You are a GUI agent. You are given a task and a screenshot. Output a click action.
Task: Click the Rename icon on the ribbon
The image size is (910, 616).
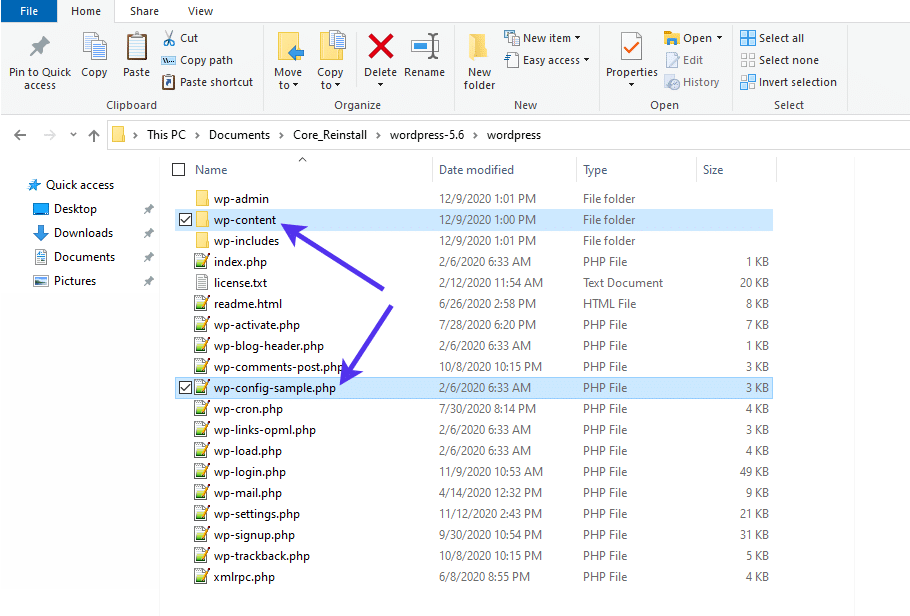(x=425, y=55)
